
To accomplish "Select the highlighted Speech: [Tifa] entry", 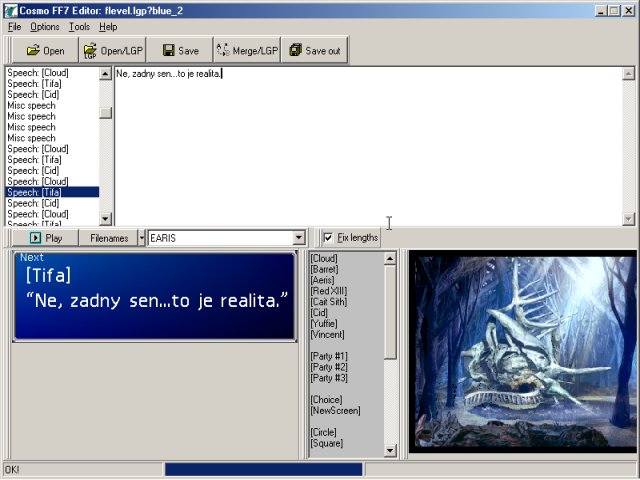I will 52,192.
